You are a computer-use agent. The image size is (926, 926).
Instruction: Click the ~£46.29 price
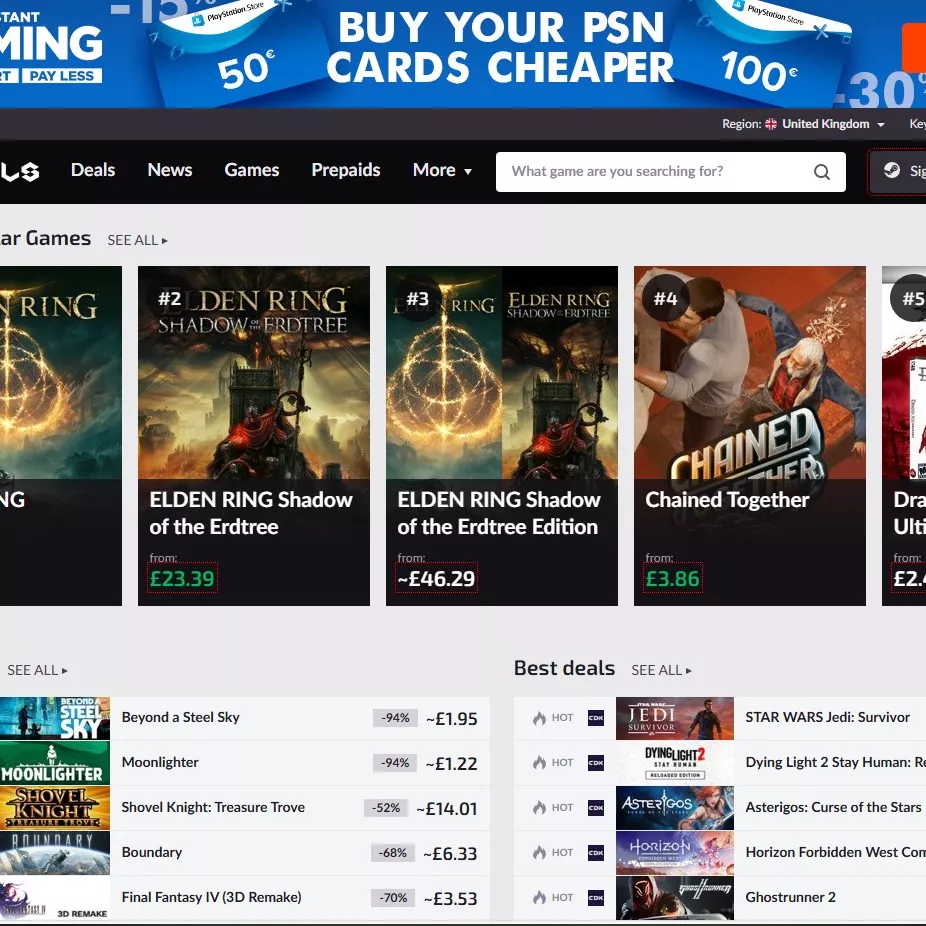click(436, 578)
